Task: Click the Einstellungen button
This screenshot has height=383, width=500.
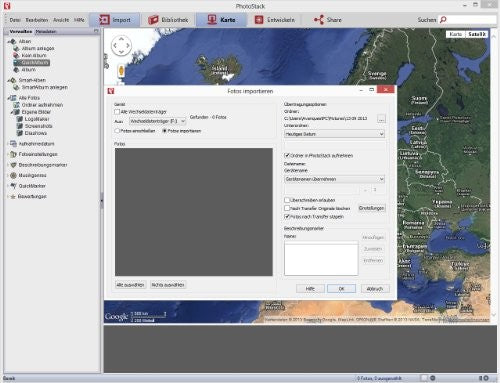Action: [372, 208]
